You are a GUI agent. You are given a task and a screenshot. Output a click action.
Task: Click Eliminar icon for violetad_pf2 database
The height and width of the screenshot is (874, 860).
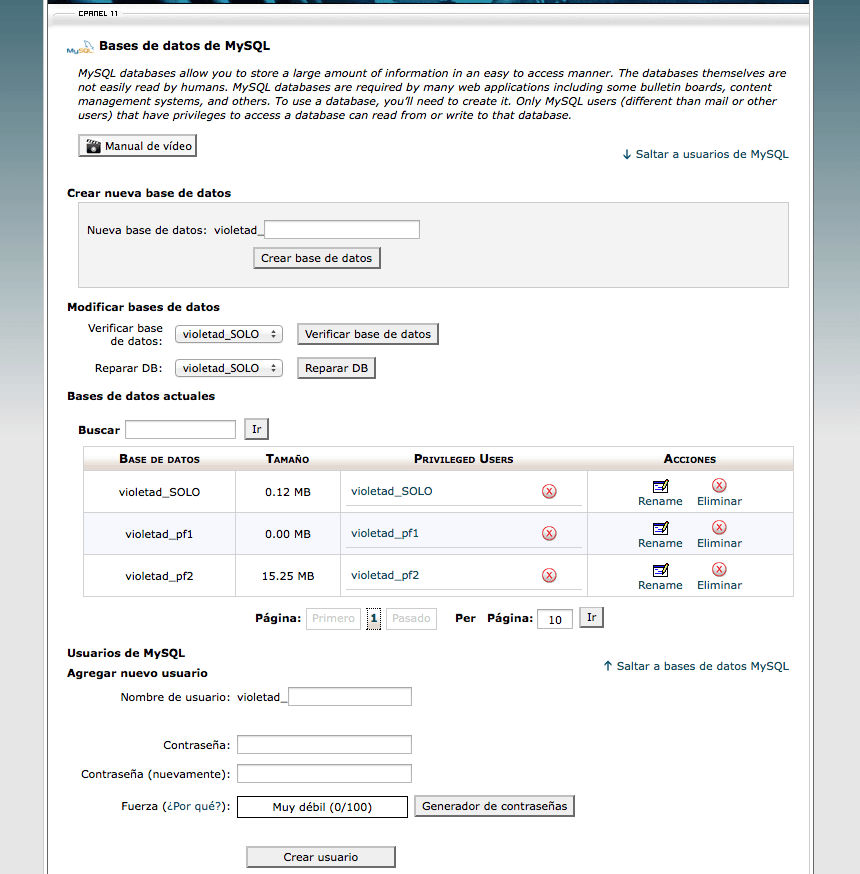coord(719,569)
